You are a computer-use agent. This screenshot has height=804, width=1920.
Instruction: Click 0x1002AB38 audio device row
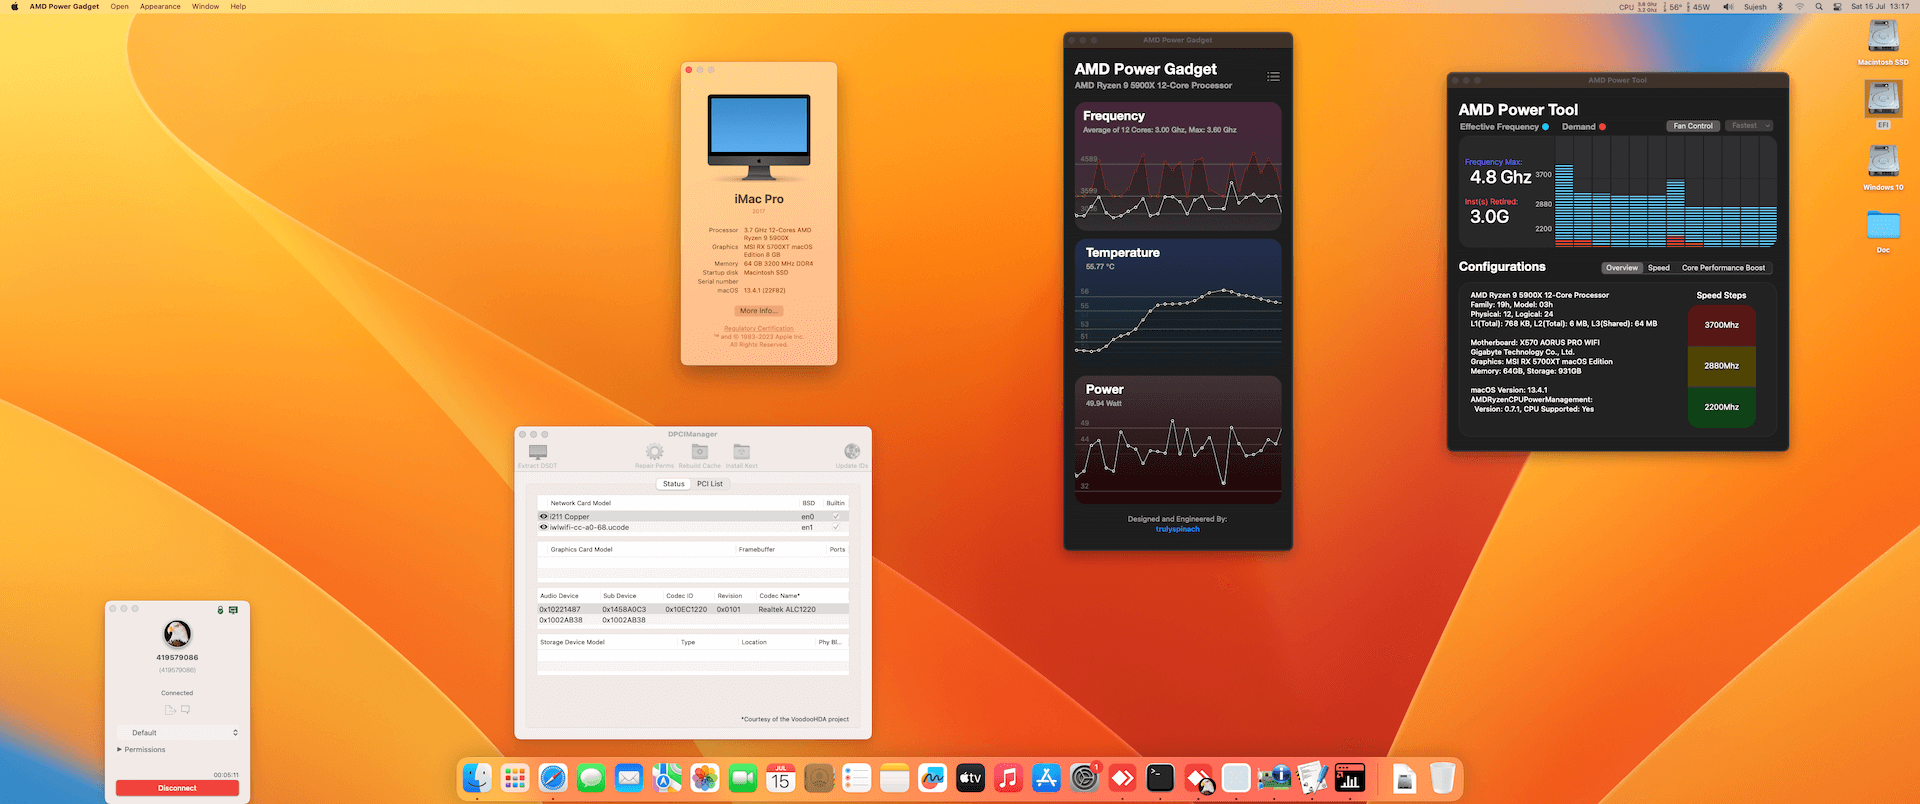click(693, 620)
